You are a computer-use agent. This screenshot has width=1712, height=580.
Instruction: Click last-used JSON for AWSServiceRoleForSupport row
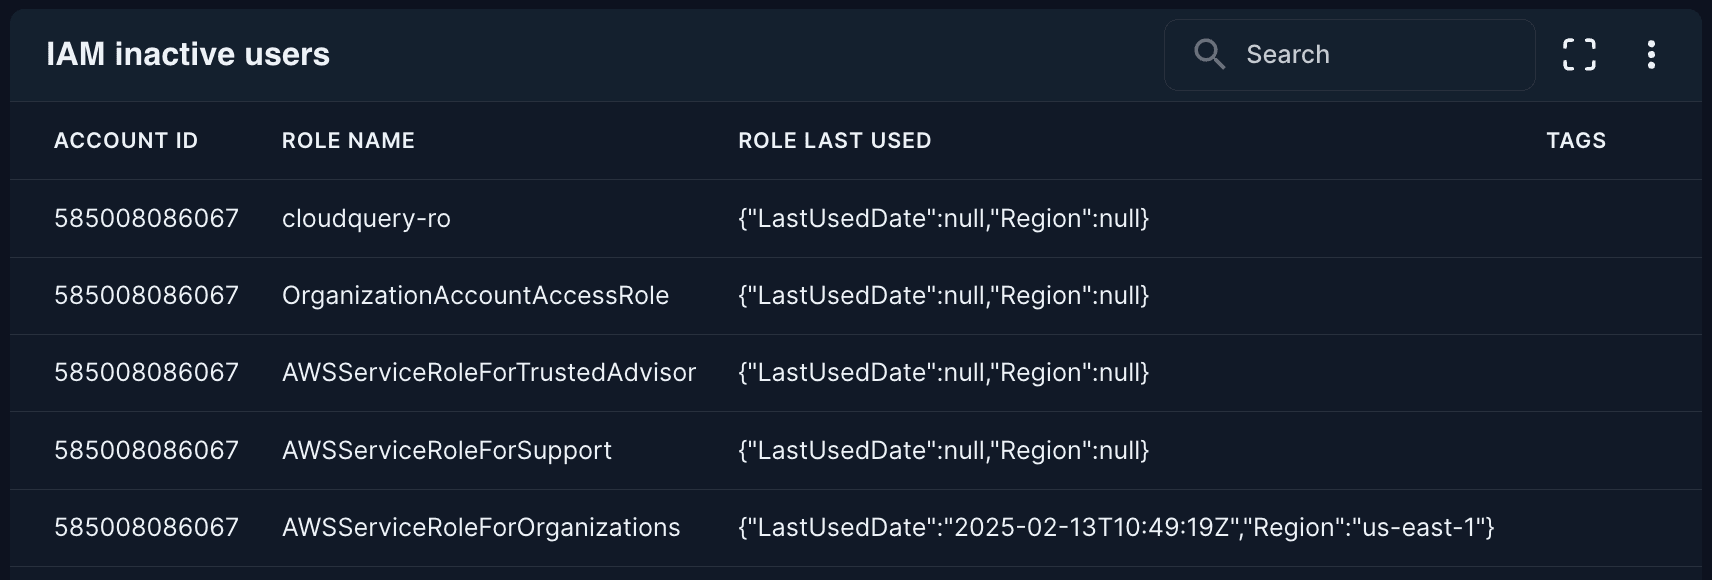(943, 451)
